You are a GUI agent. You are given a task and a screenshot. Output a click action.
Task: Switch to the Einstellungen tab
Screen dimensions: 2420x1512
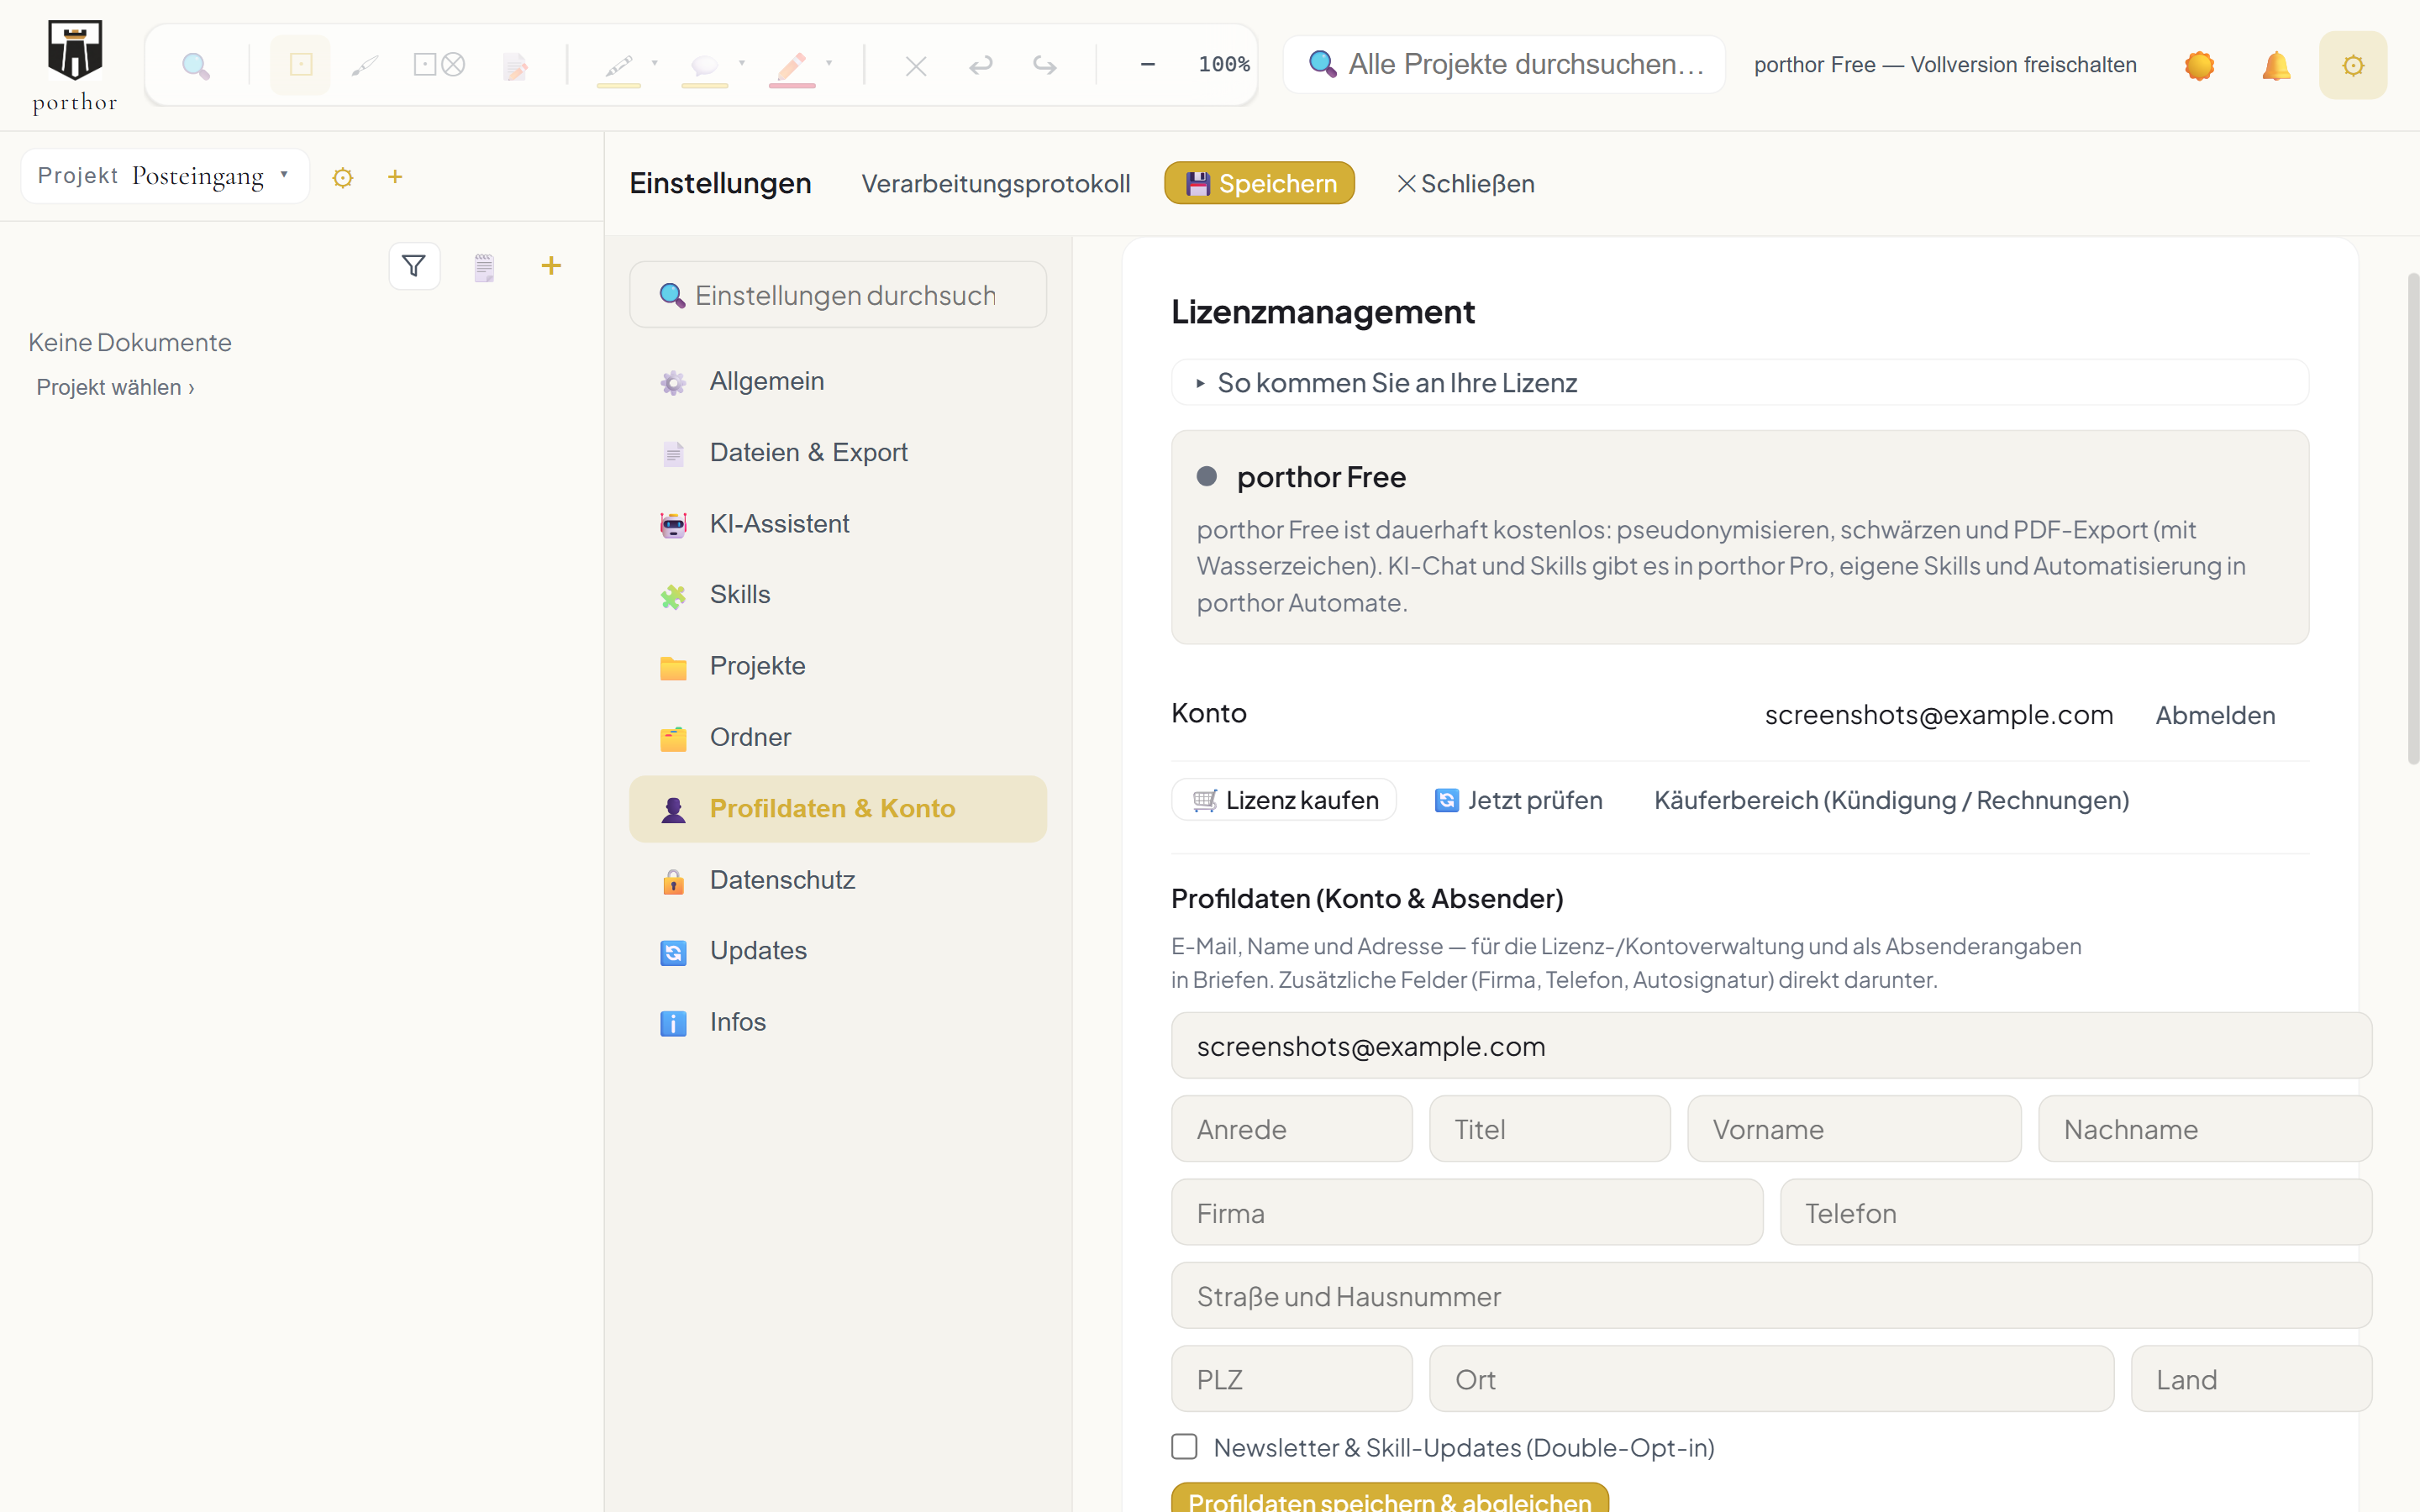pyautogui.click(x=720, y=184)
